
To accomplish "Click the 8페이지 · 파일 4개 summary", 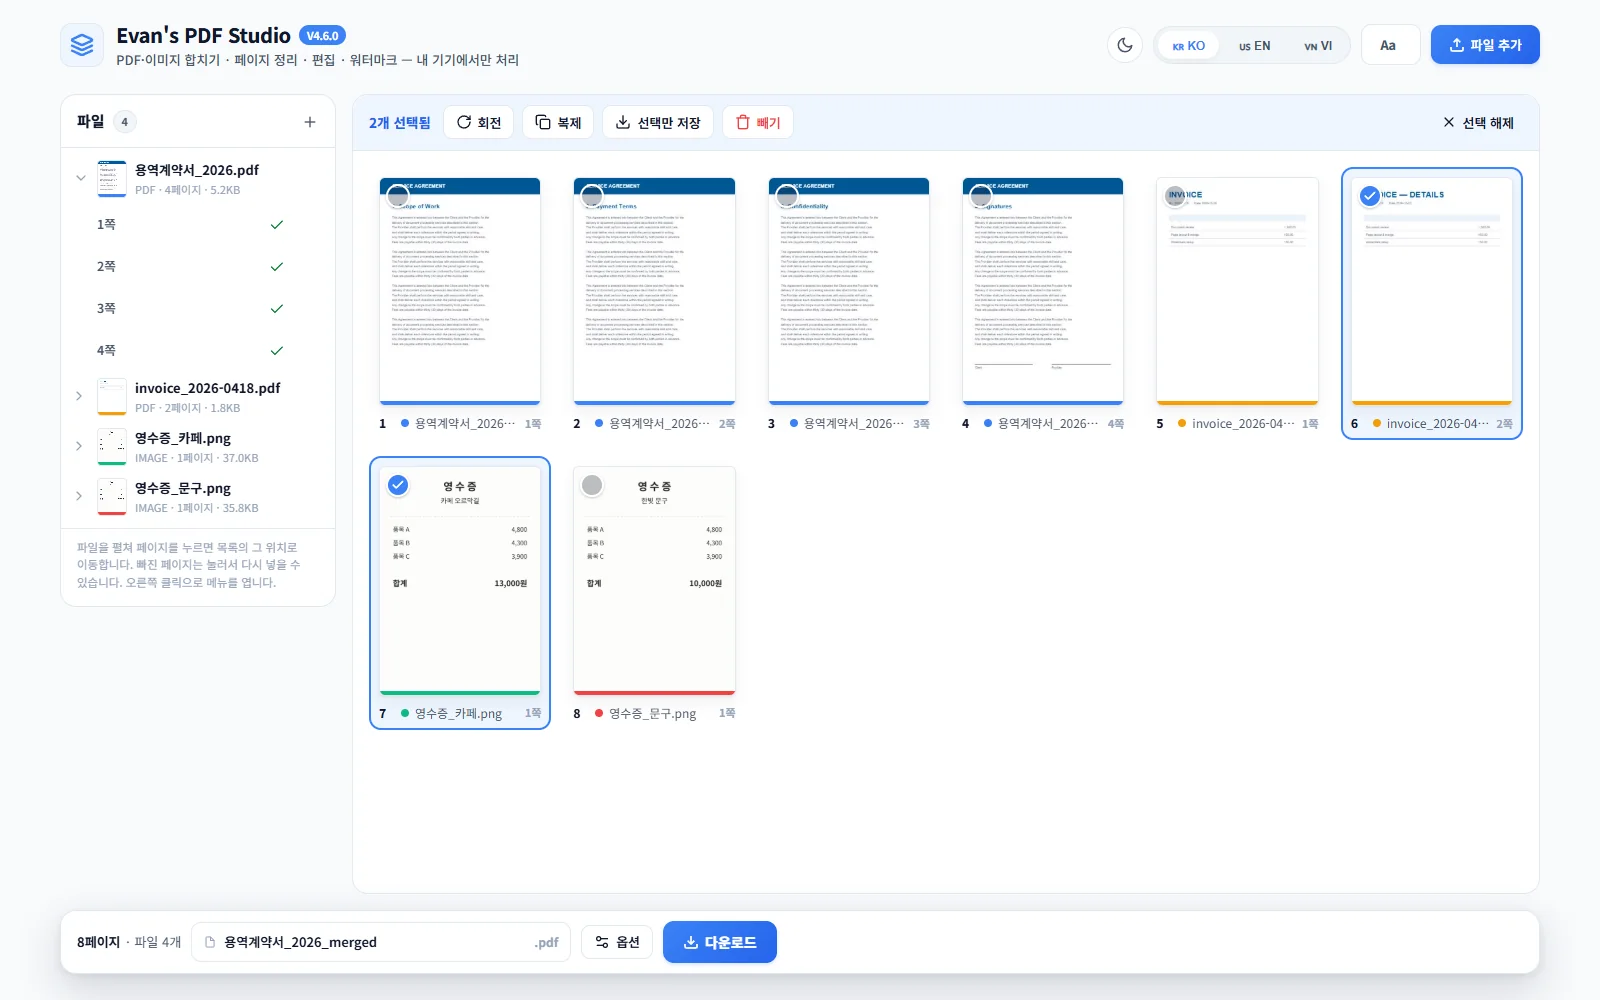I will [129, 942].
